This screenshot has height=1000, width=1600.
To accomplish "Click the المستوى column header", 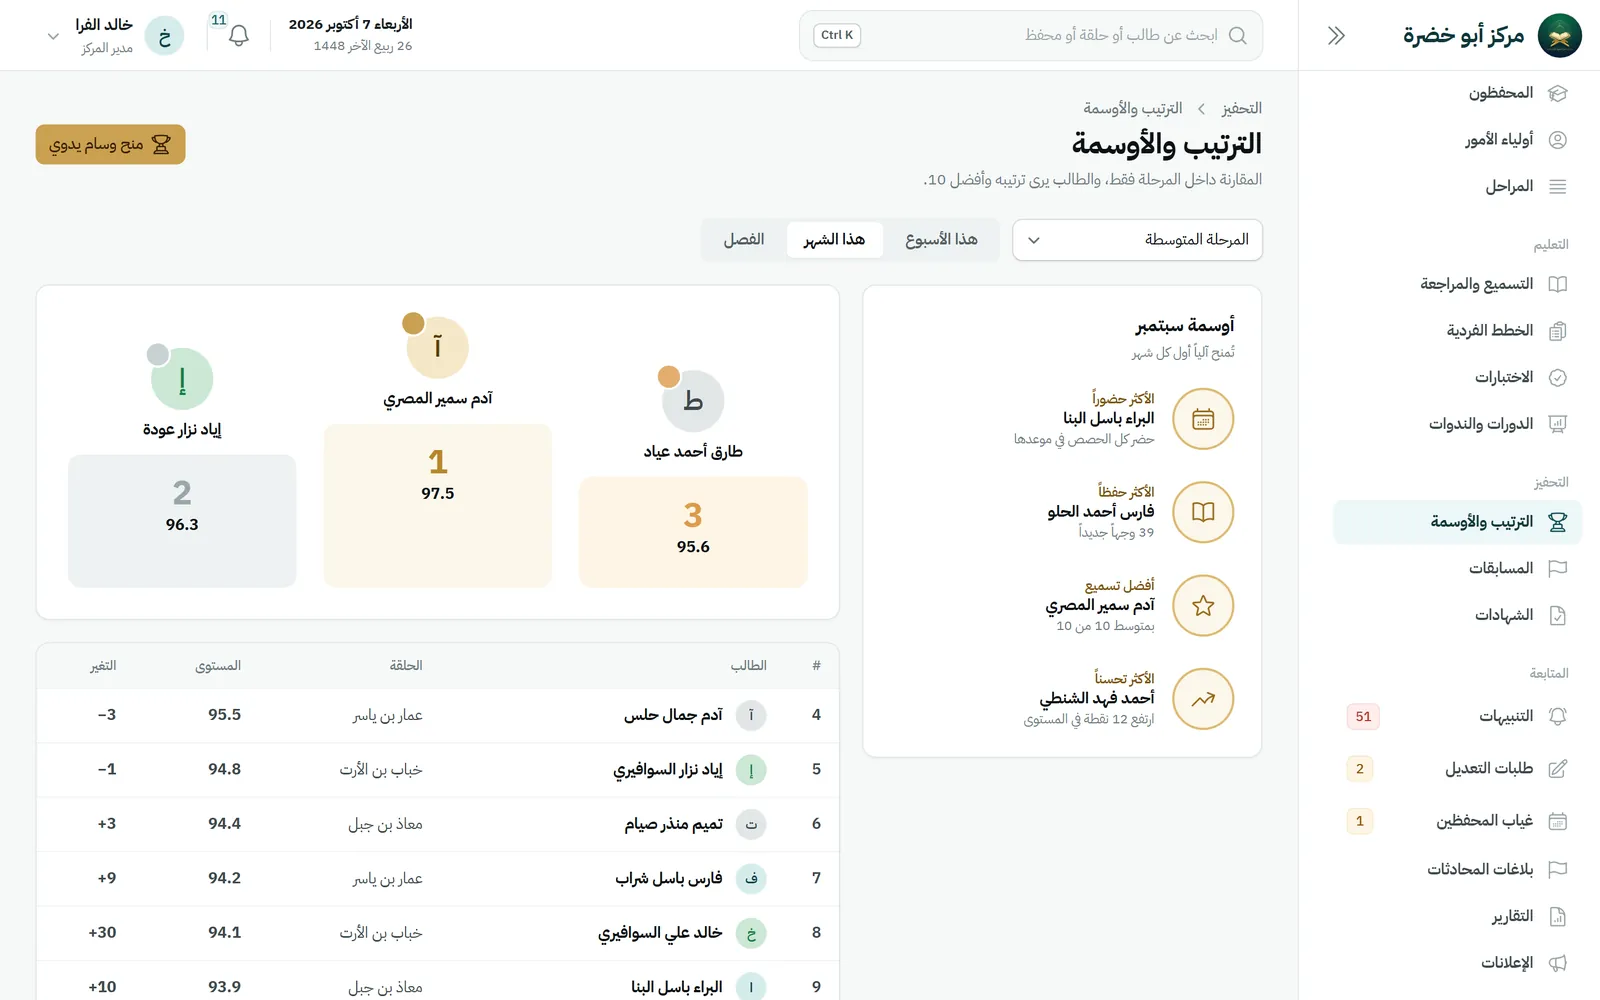I will (x=218, y=666).
